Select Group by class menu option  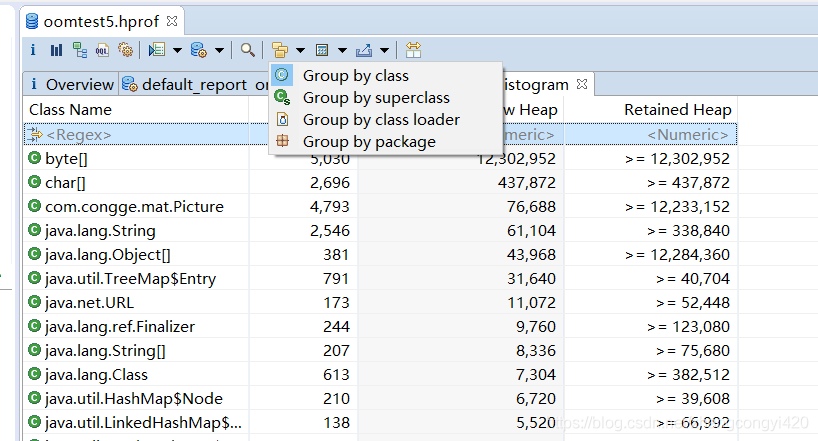(355, 76)
